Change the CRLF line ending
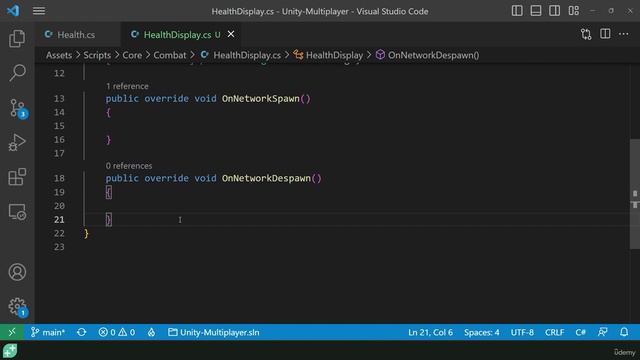 [554, 332]
